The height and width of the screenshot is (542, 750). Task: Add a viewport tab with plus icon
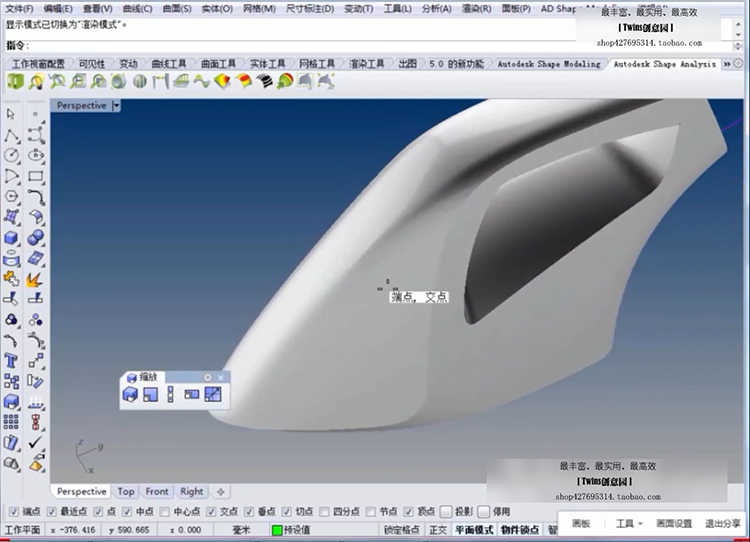coord(221,491)
